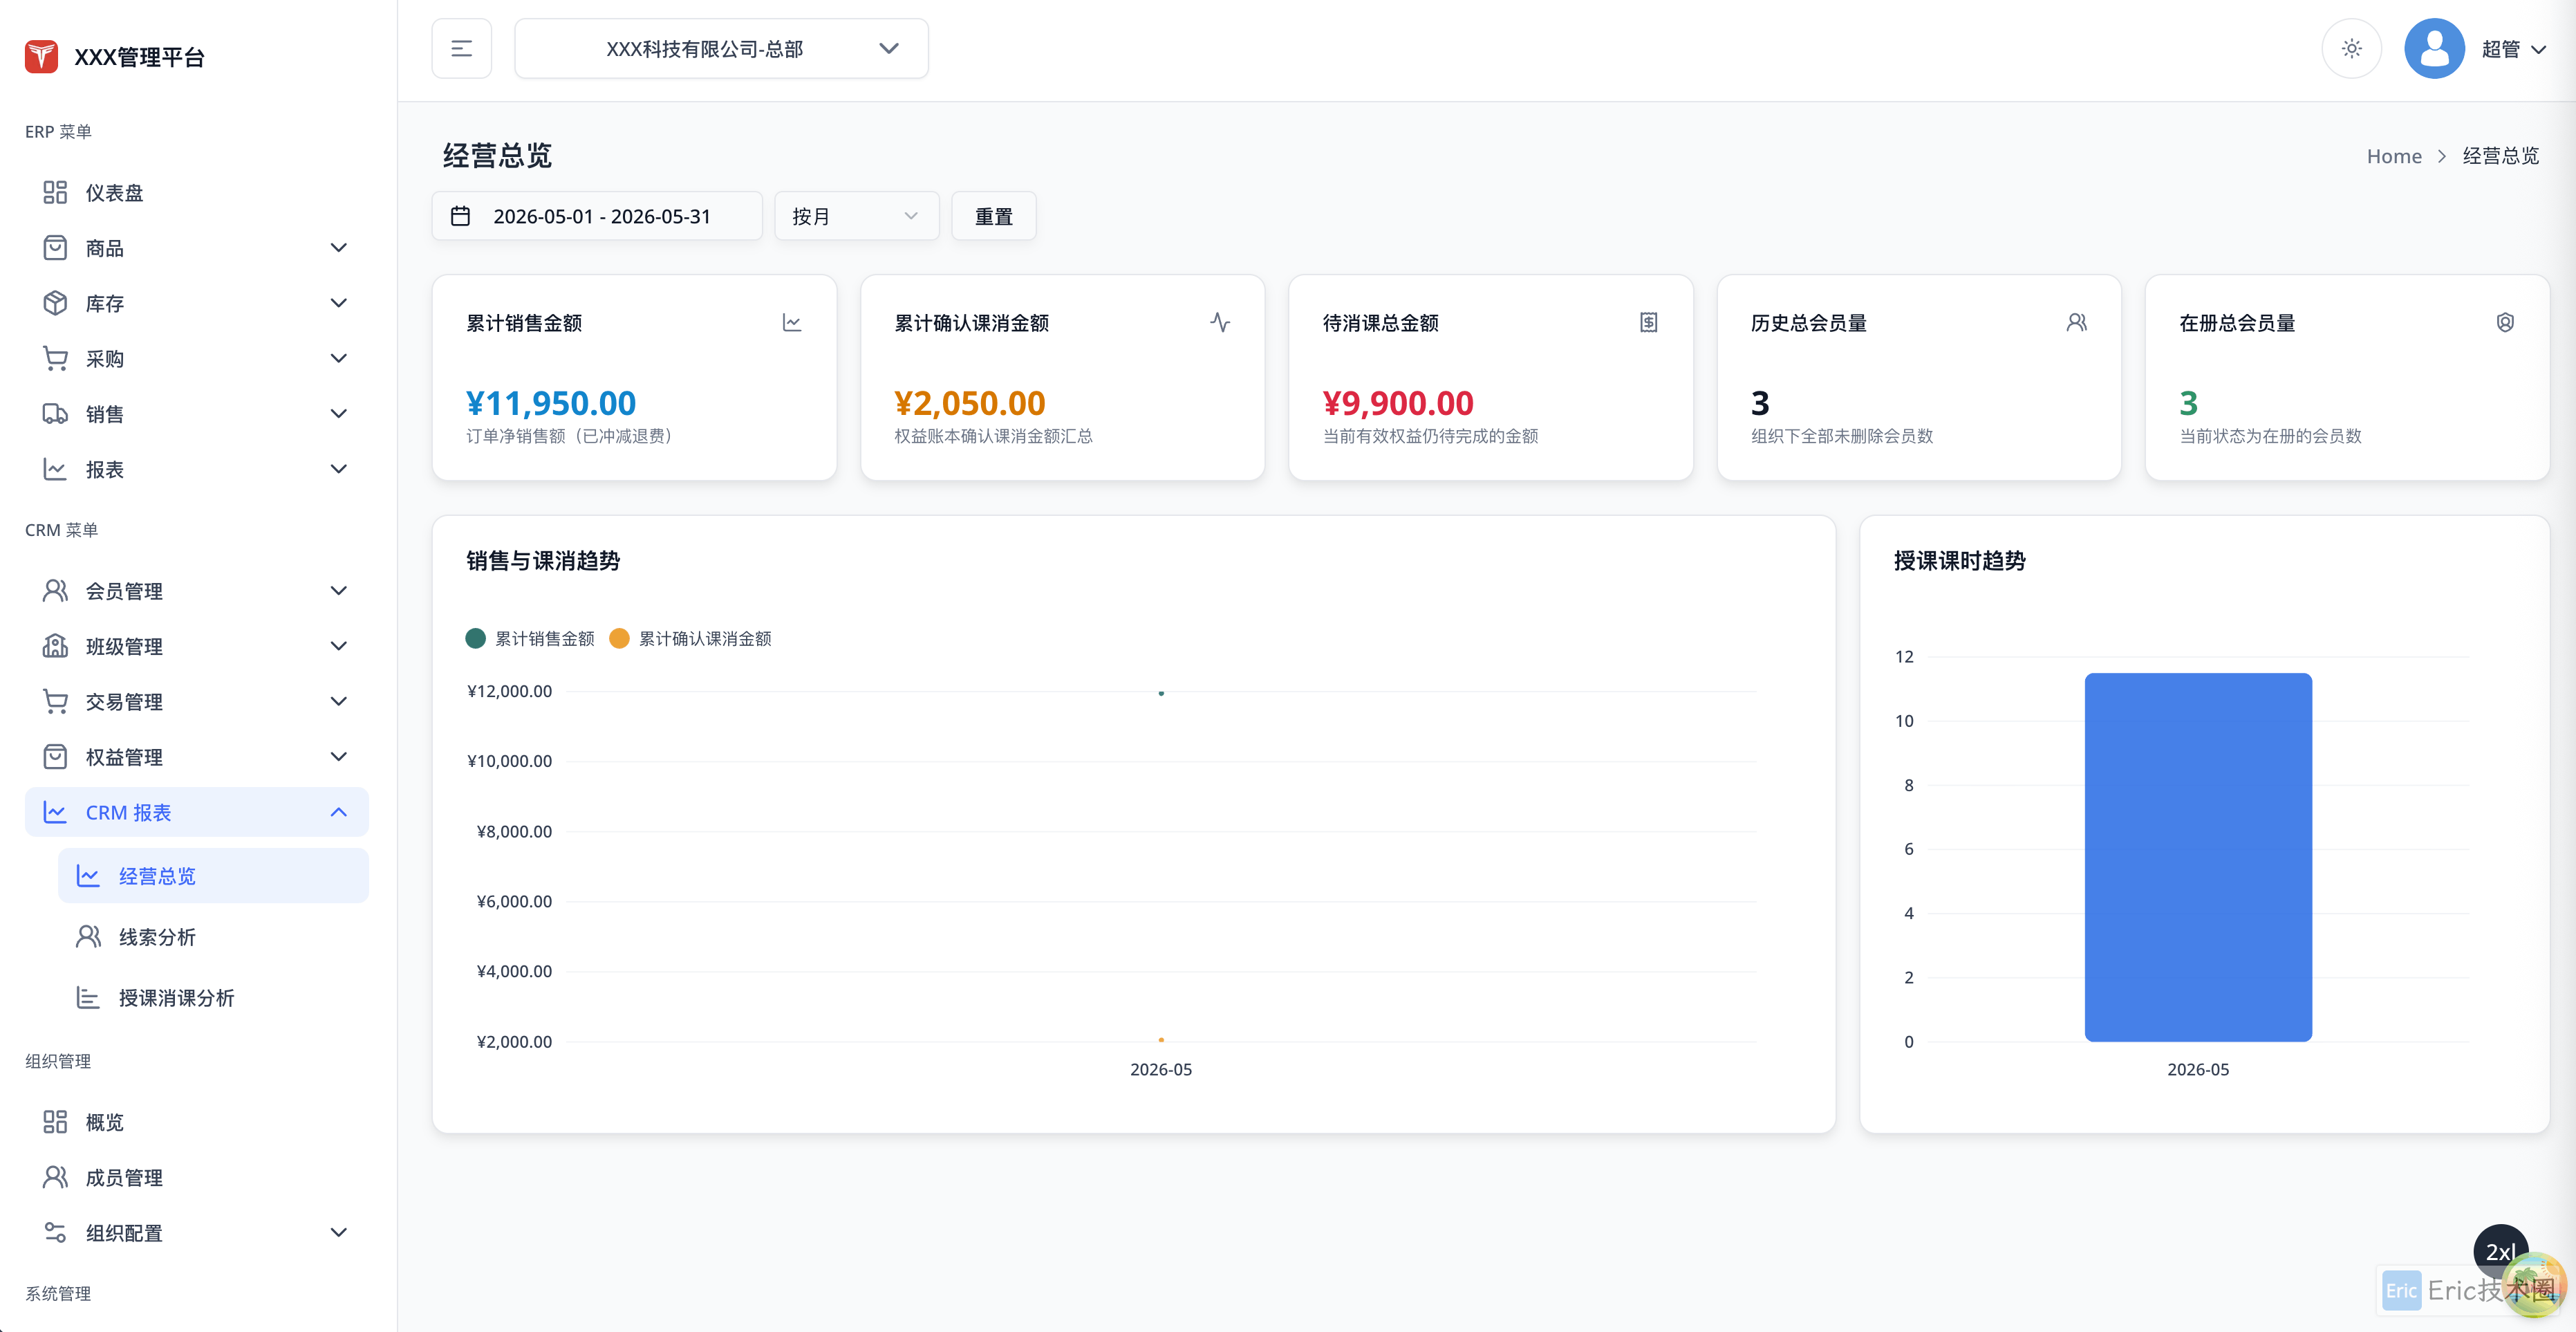Expand the 销售 menu chevron

(339, 414)
